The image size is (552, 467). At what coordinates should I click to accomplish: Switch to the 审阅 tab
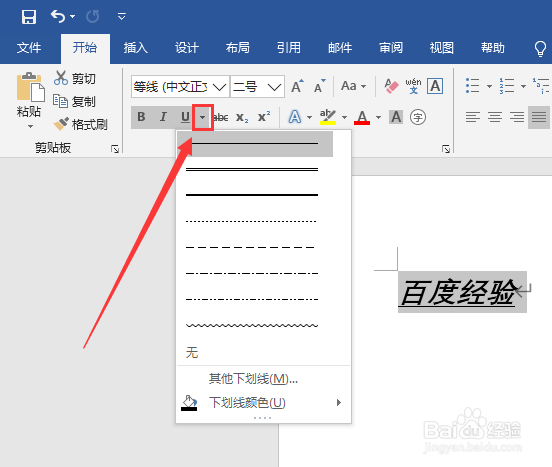391,48
